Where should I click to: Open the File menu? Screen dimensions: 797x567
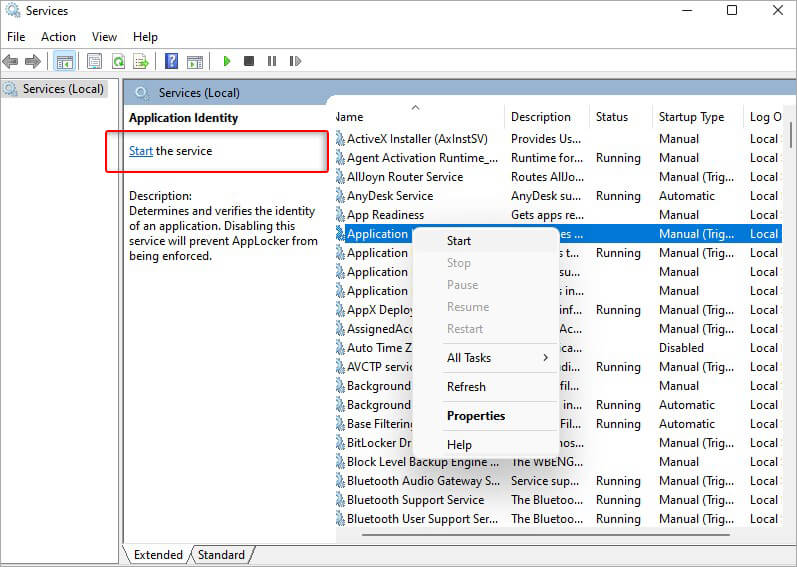[16, 37]
